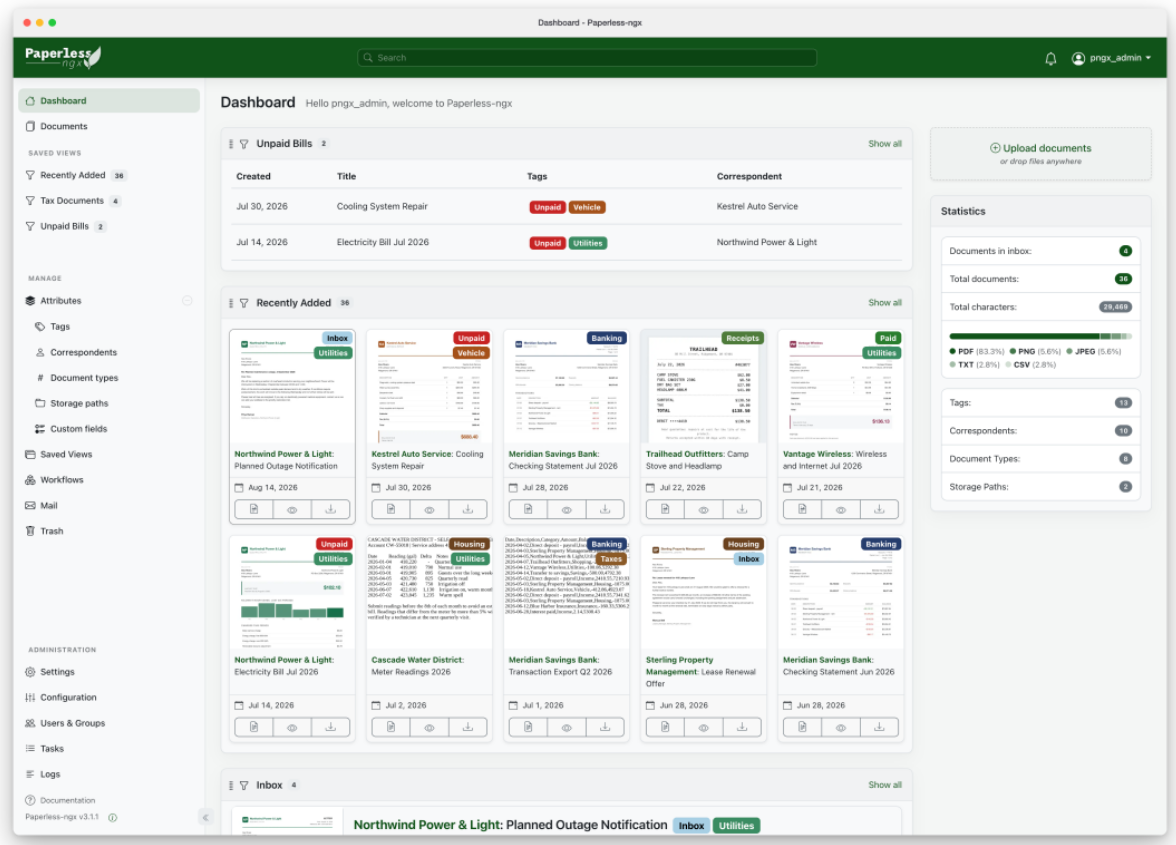Screen dimensions: 1176x845
Task: Preview the Planned Outage Notification card with eye icon
Action: [292, 510]
